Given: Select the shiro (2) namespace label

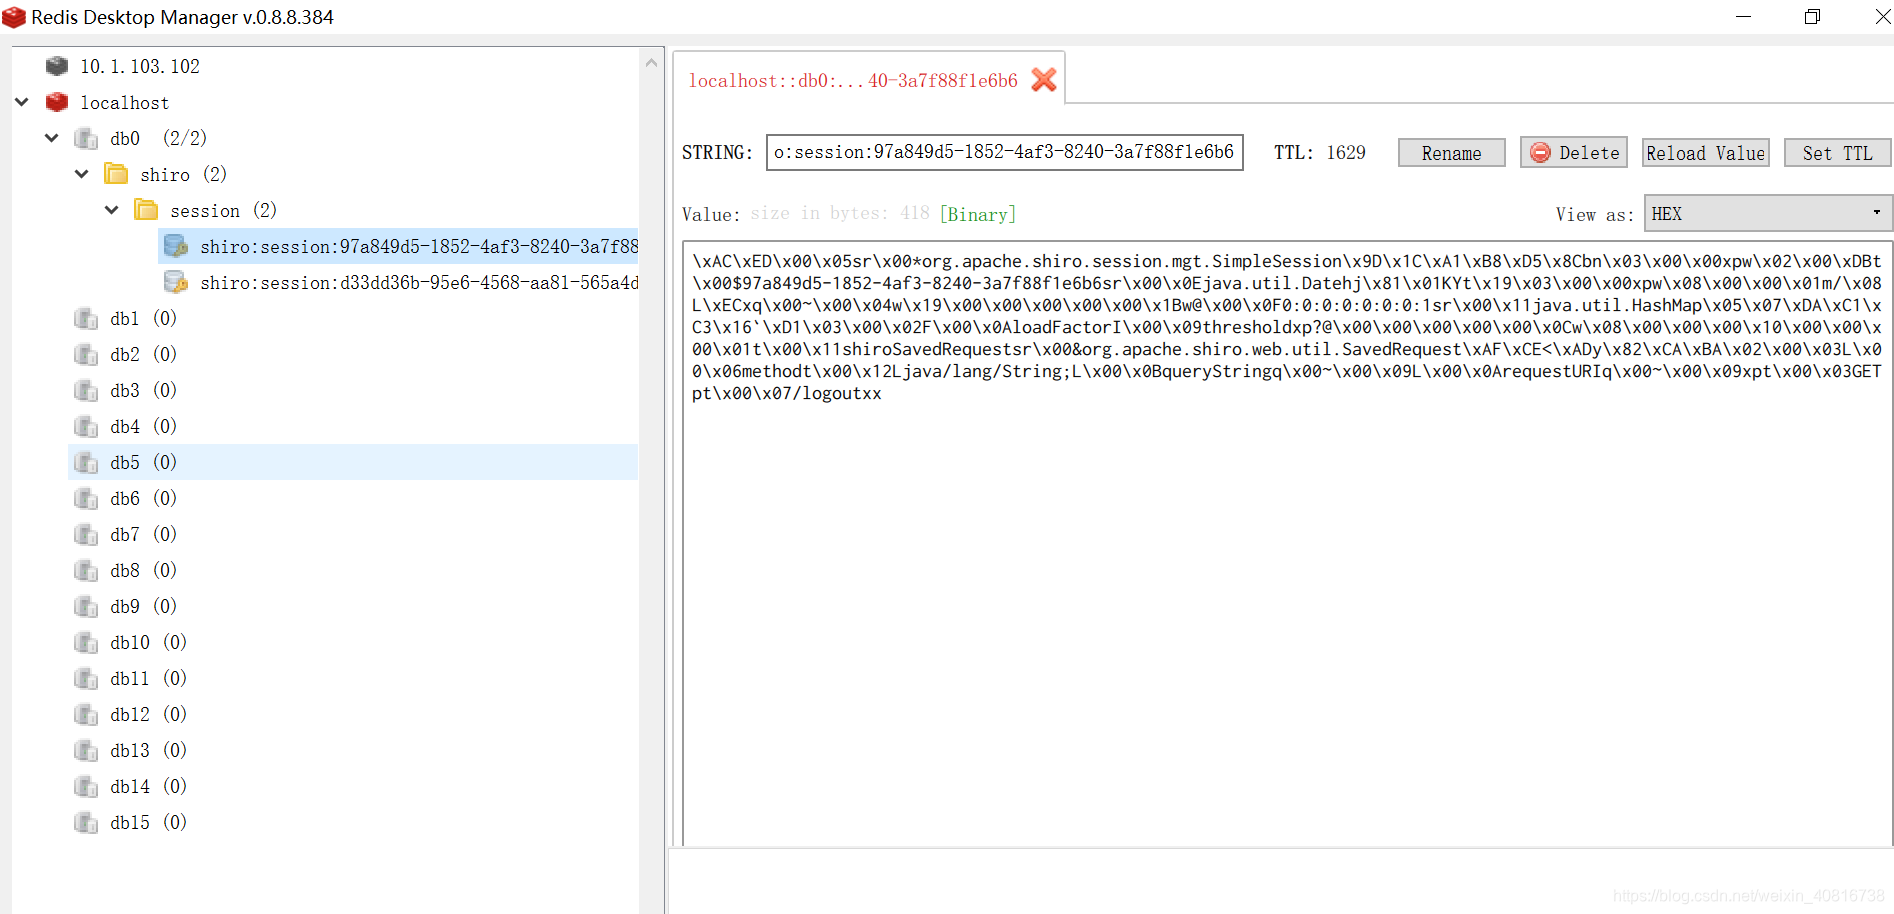Looking at the screenshot, I should pos(183,175).
